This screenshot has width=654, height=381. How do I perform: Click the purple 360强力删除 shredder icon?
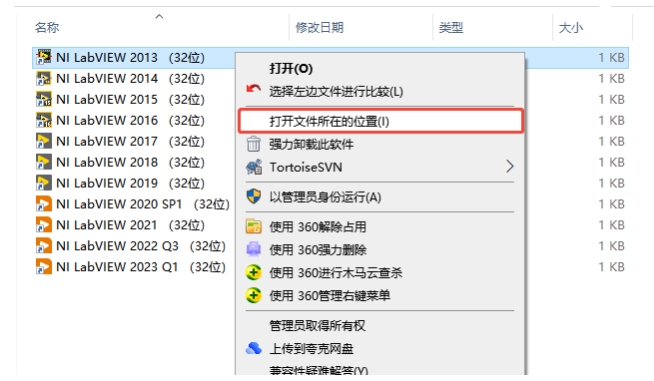point(254,249)
